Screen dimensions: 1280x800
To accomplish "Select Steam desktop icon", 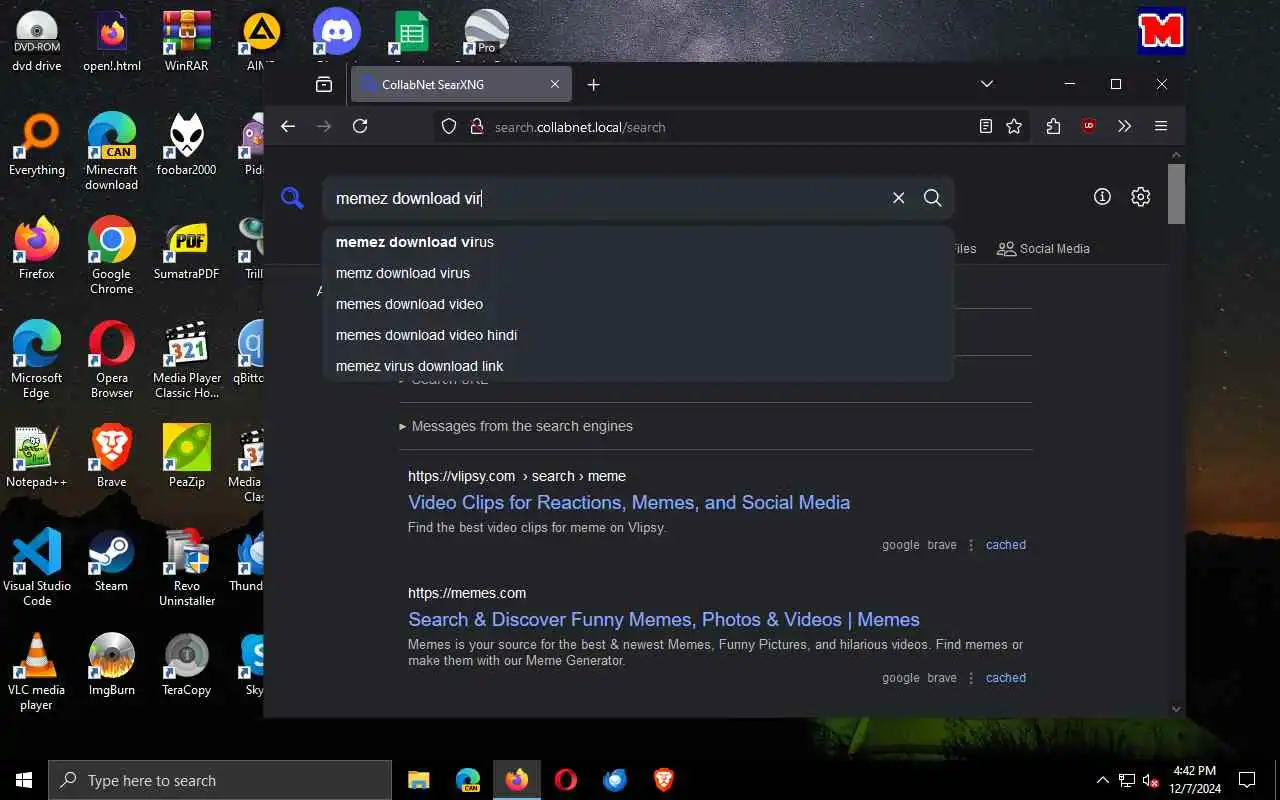I will click(111, 561).
